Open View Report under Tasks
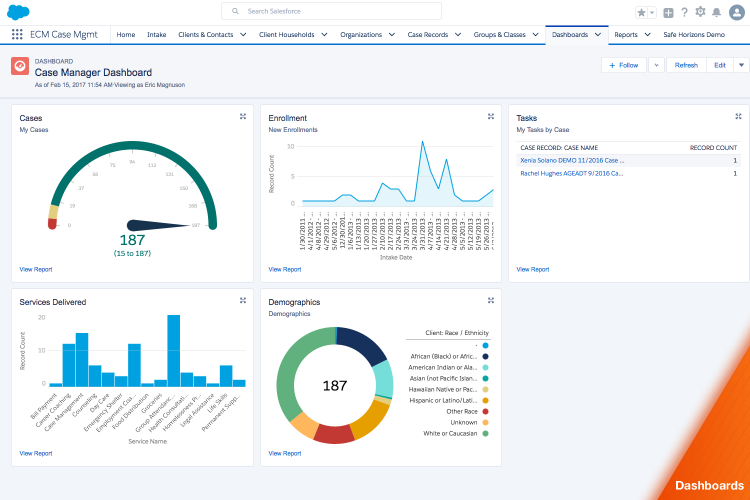The height and width of the screenshot is (500, 750). [533, 269]
